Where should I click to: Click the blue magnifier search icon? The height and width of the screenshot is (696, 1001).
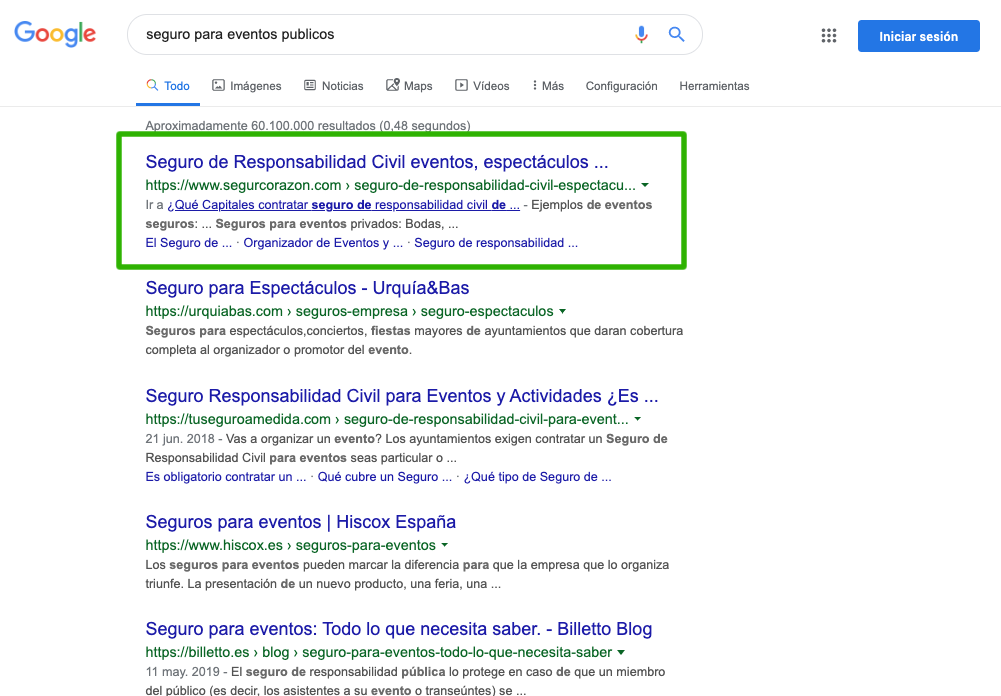click(x=676, y=34)
